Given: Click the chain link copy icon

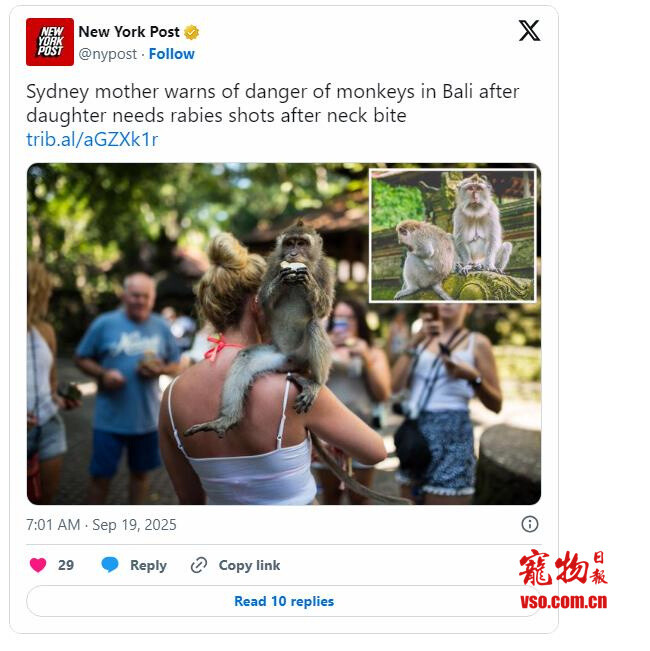Looking at the screenshot, I should (199, 565).
